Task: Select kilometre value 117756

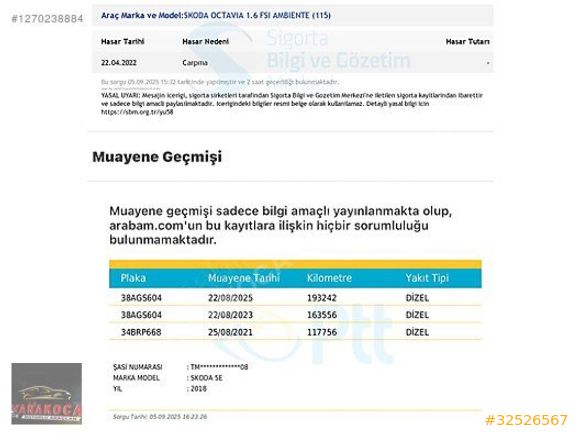Action: point(322,332)
